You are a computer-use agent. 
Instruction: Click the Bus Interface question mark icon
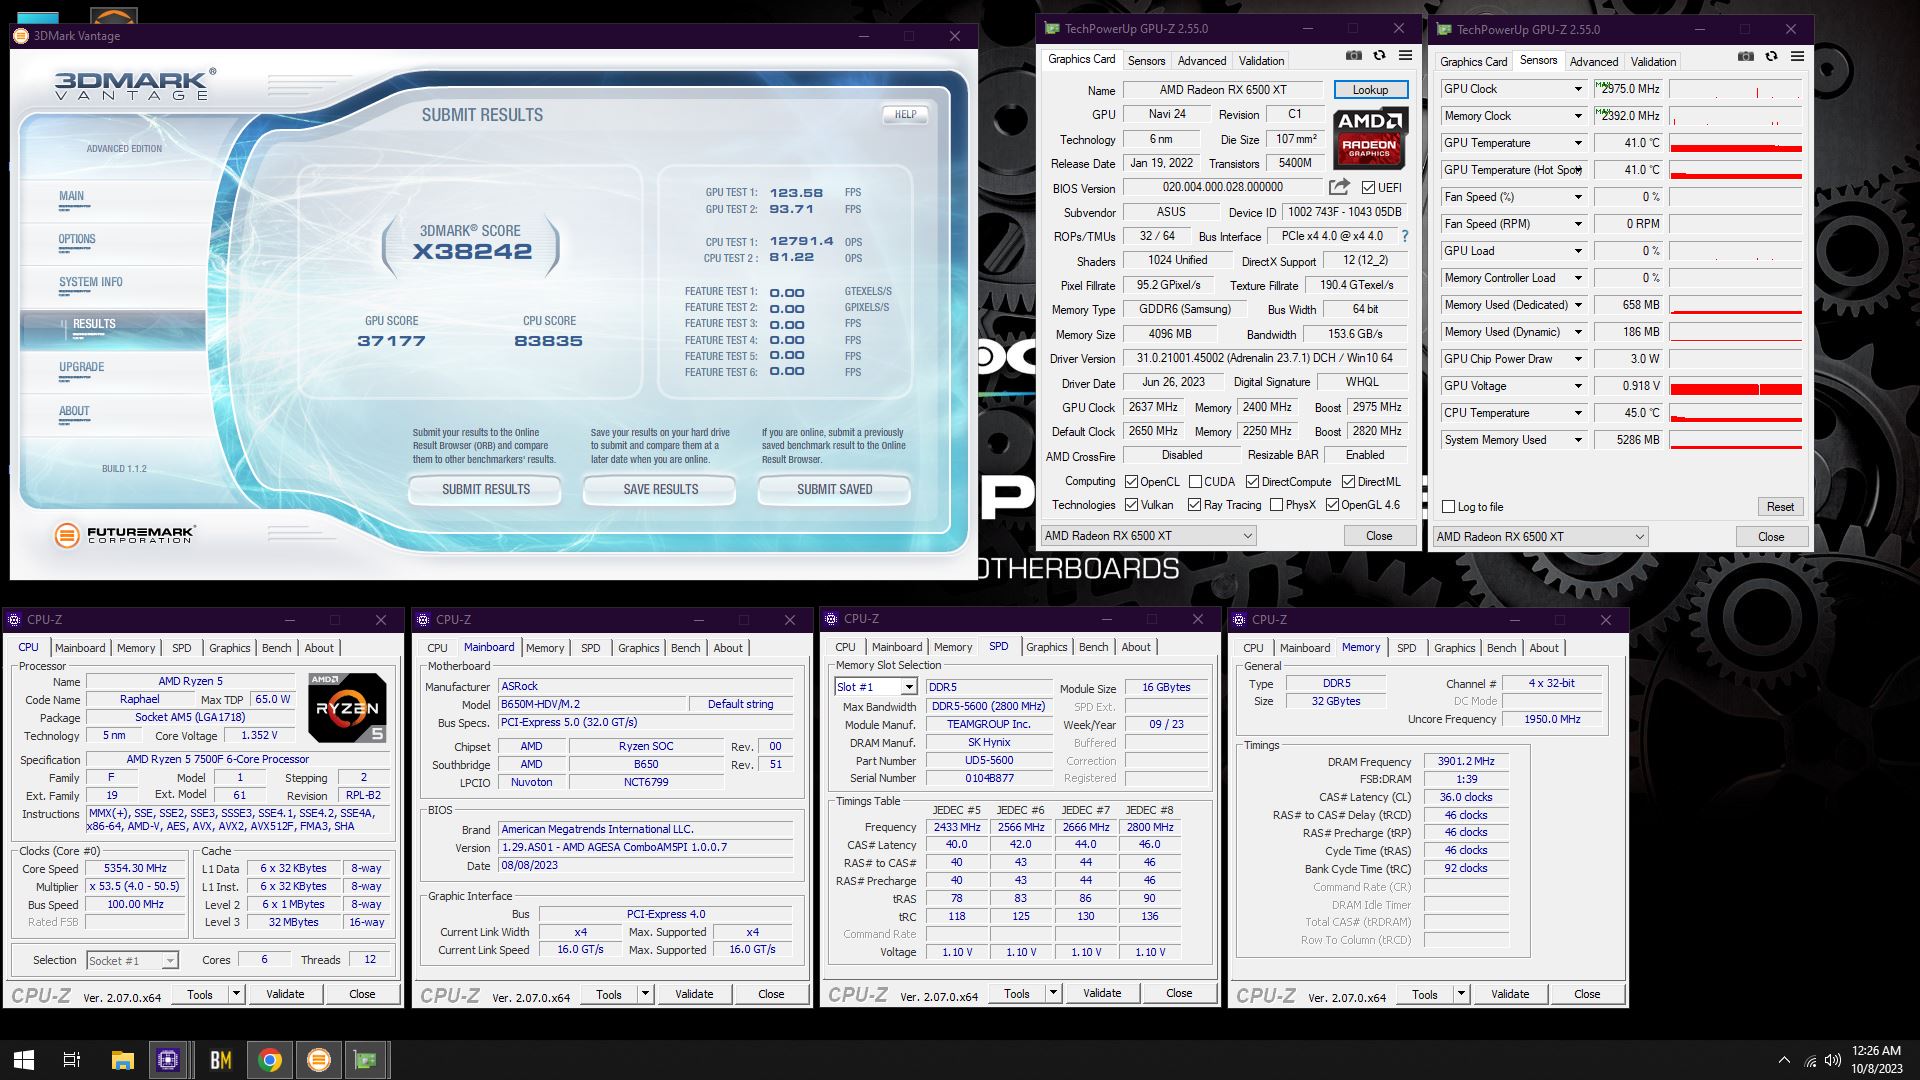1404,236
